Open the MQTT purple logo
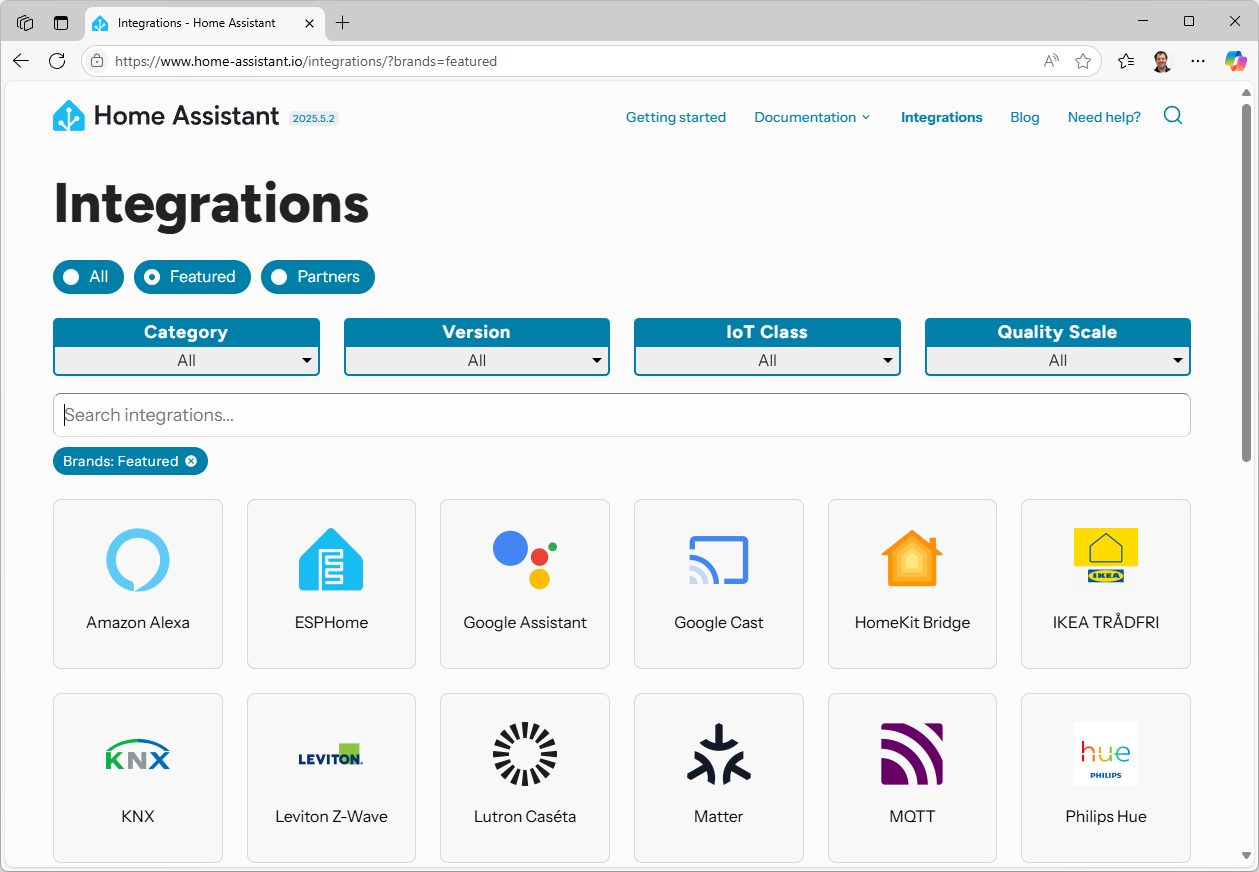 click(912, 754)
